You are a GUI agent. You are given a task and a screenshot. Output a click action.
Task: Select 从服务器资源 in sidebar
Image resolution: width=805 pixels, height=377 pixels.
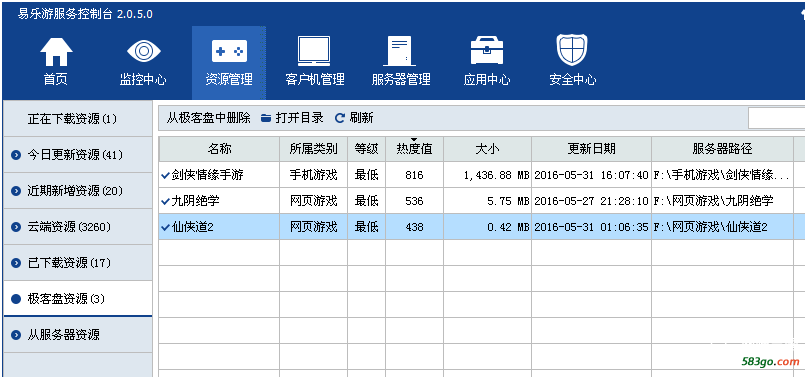coord(78,335)
